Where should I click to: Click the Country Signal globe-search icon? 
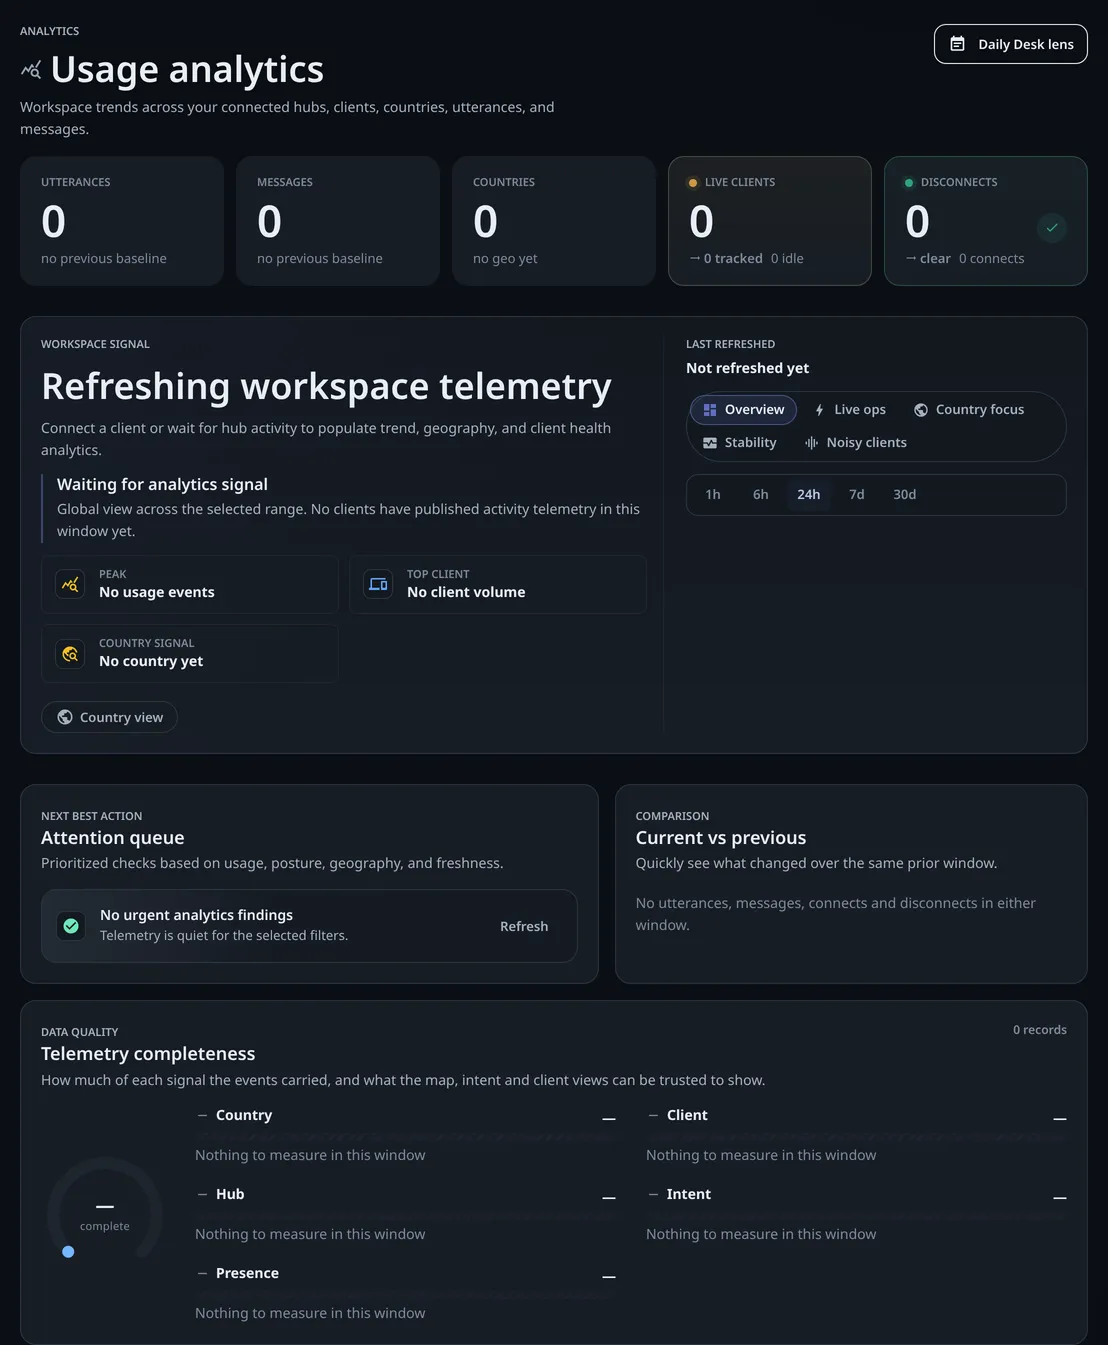click(x=70, y=653)
